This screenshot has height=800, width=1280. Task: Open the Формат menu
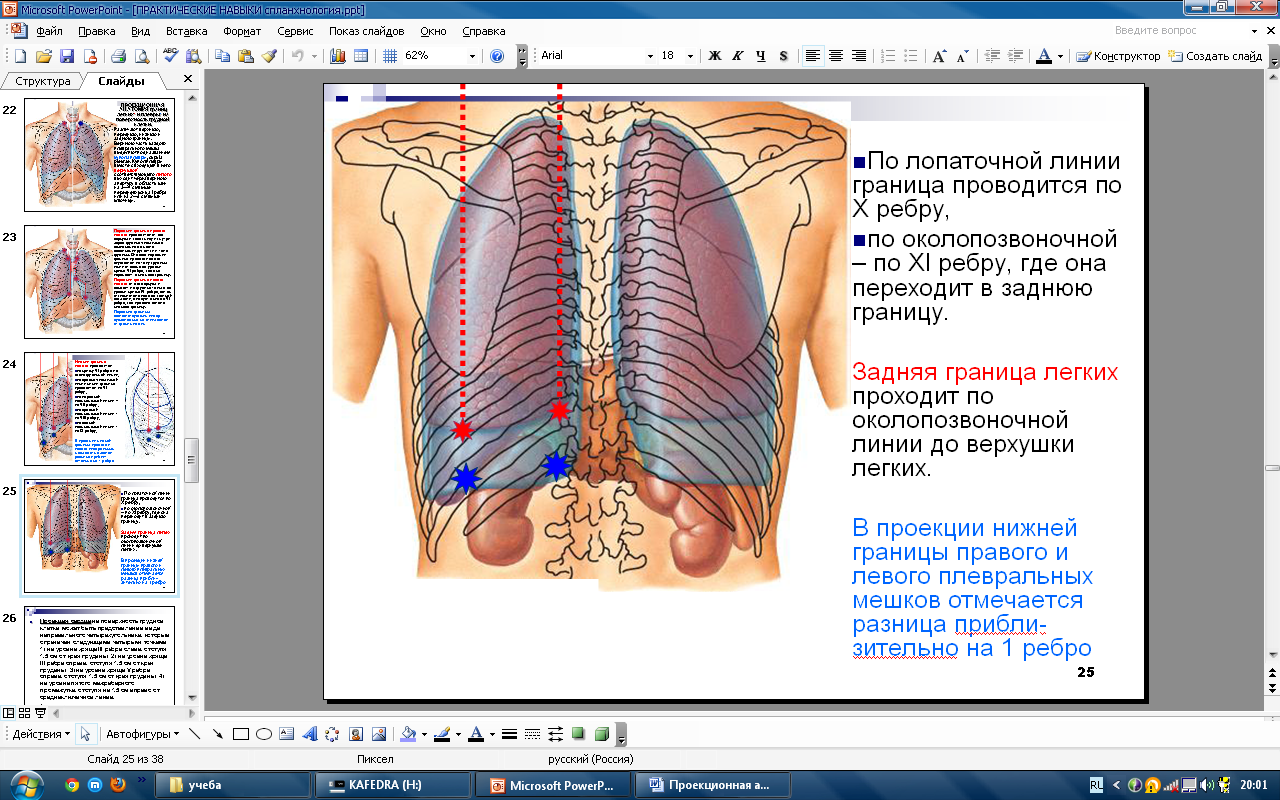click(242, 31)
